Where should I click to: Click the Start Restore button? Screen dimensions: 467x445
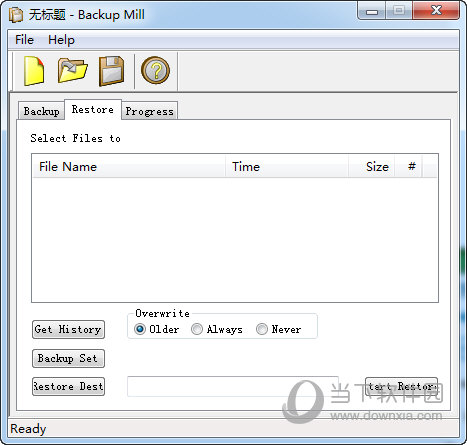(x=401, y=386)
